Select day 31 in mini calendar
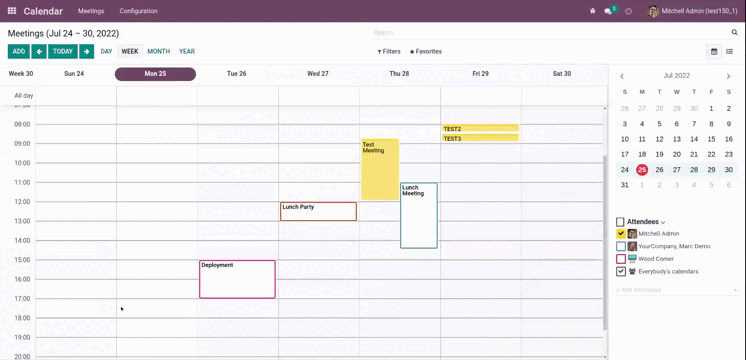The height and width of the screenshot is (360, 746). point(625,185)
